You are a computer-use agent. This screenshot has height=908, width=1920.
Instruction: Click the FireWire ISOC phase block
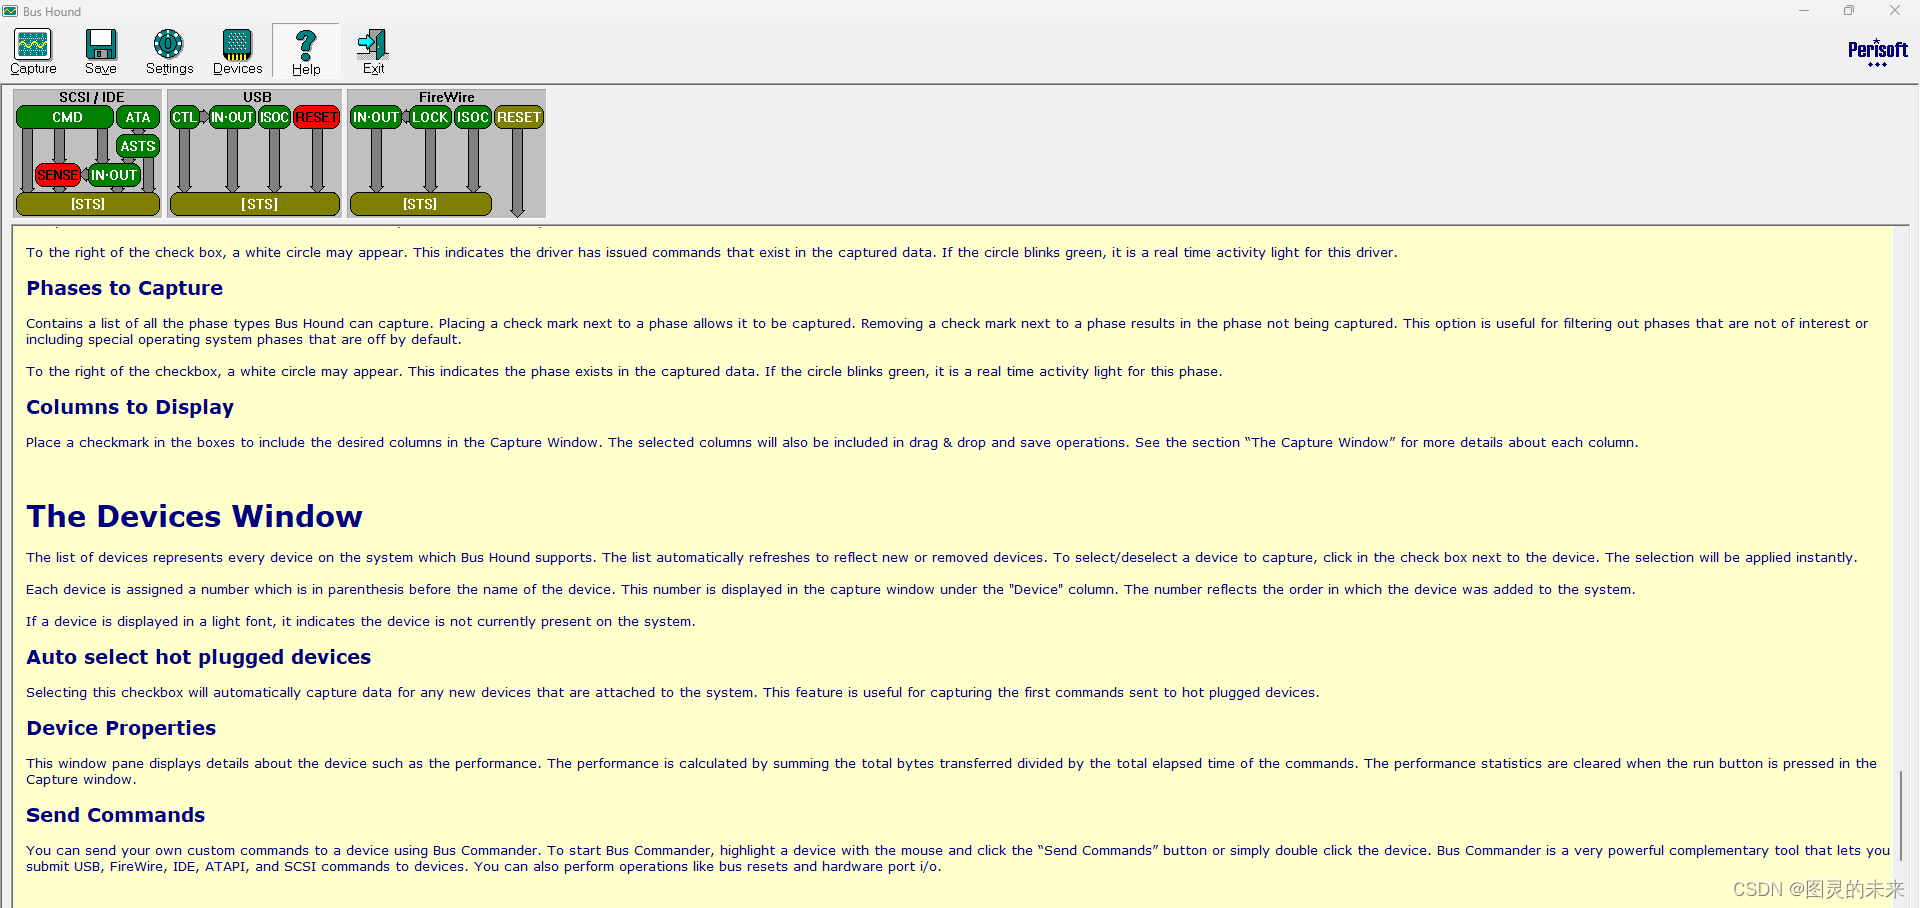[473, 117]
